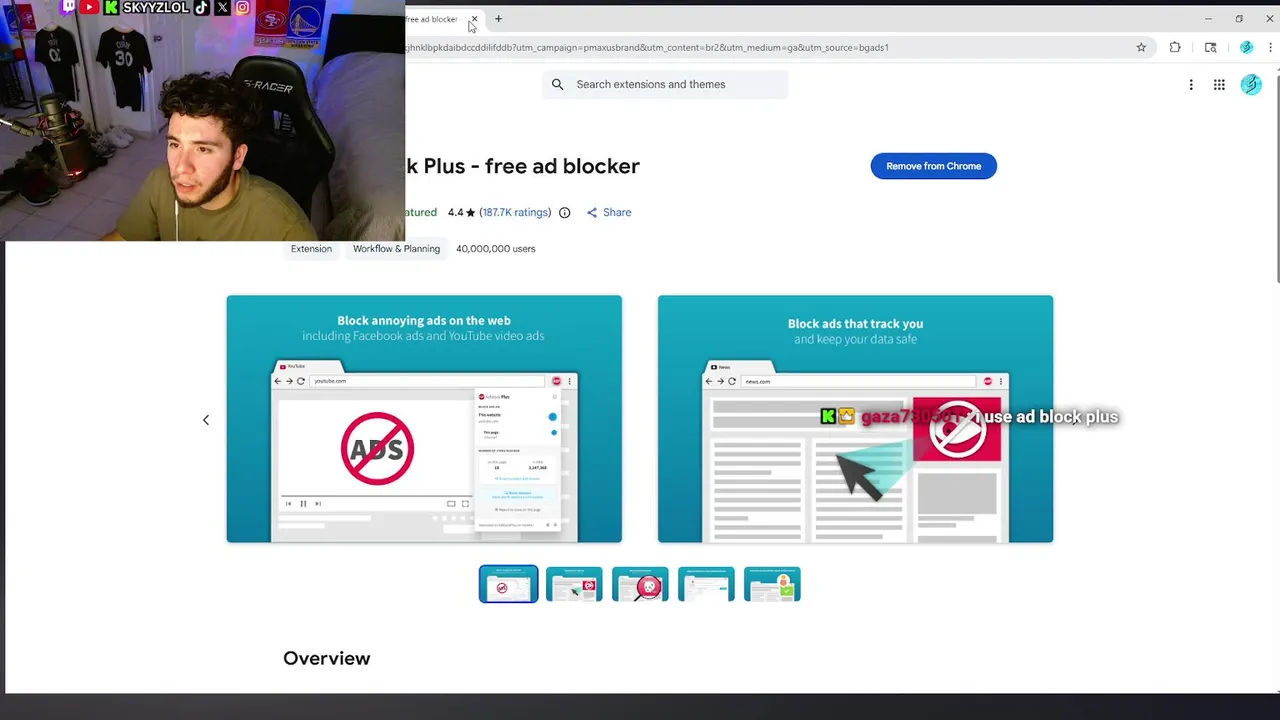Select second carousel thumbnail
Screen dimensions: 1280x720
tap(574, 584)
